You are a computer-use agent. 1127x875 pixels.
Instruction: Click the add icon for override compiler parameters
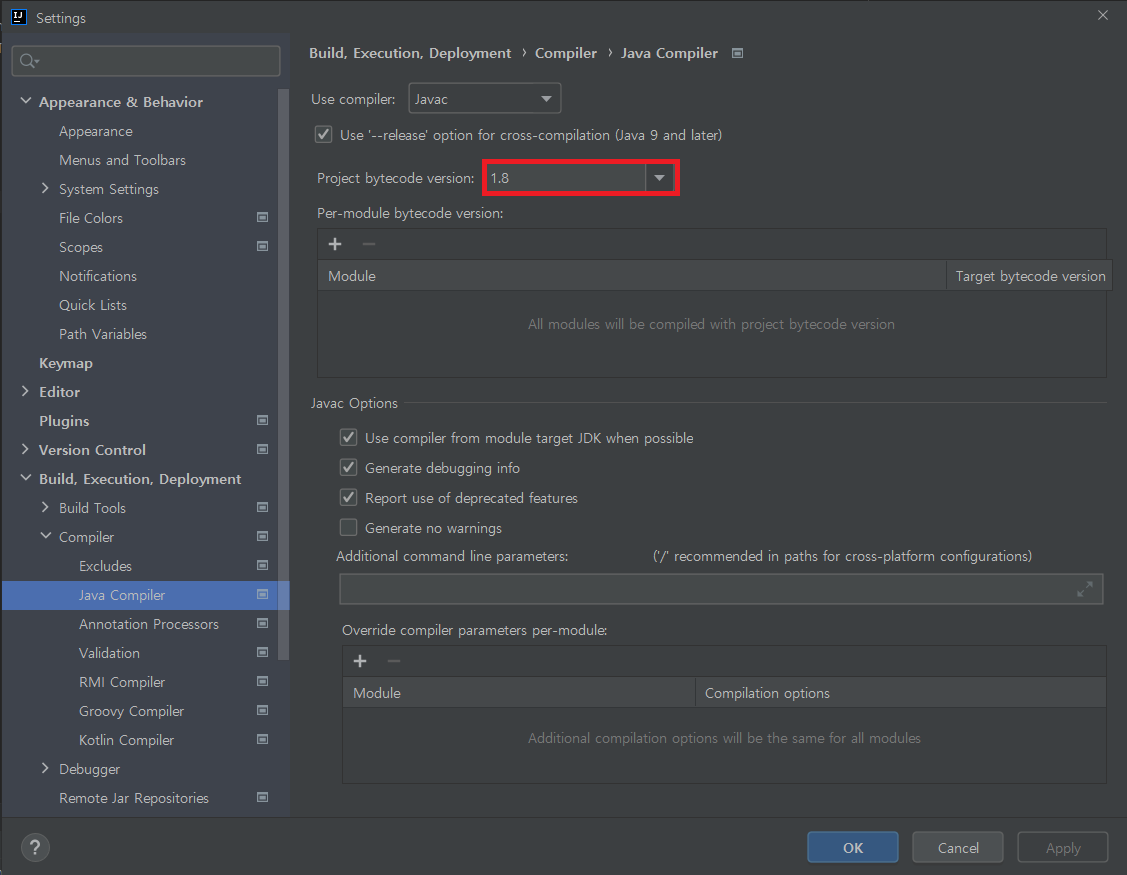pos(360,661)
